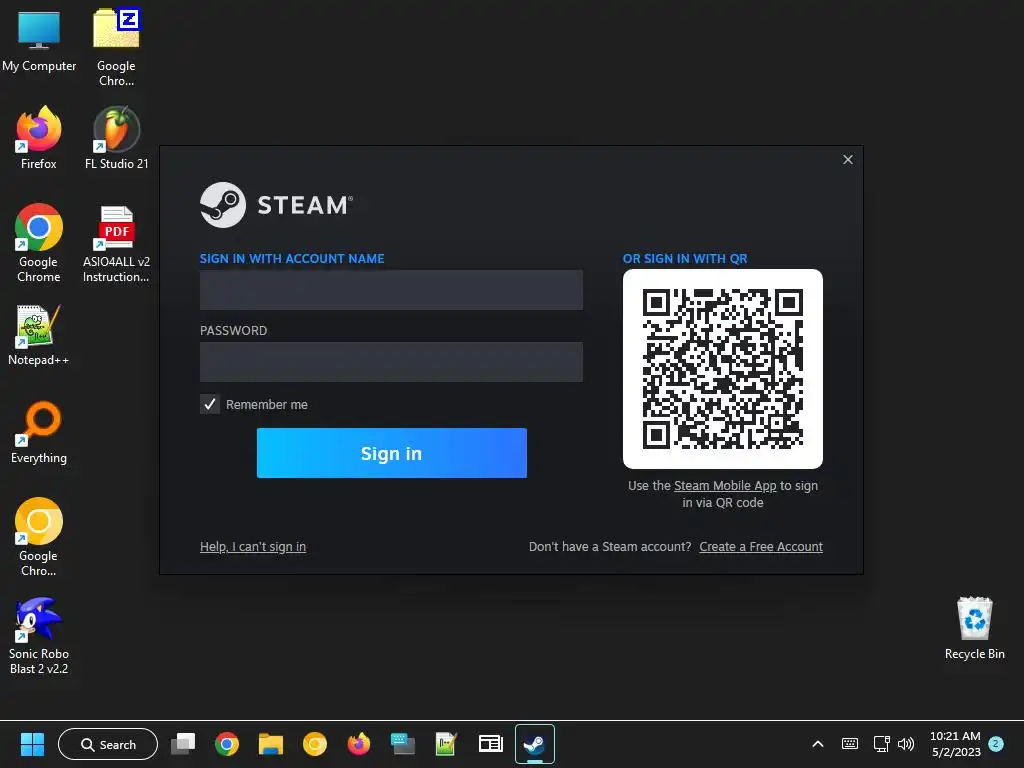Open Notepad++ from the taskbar
Image resolution: width=1024 pixels, height=768 pixels.
(x=447, y=744)
